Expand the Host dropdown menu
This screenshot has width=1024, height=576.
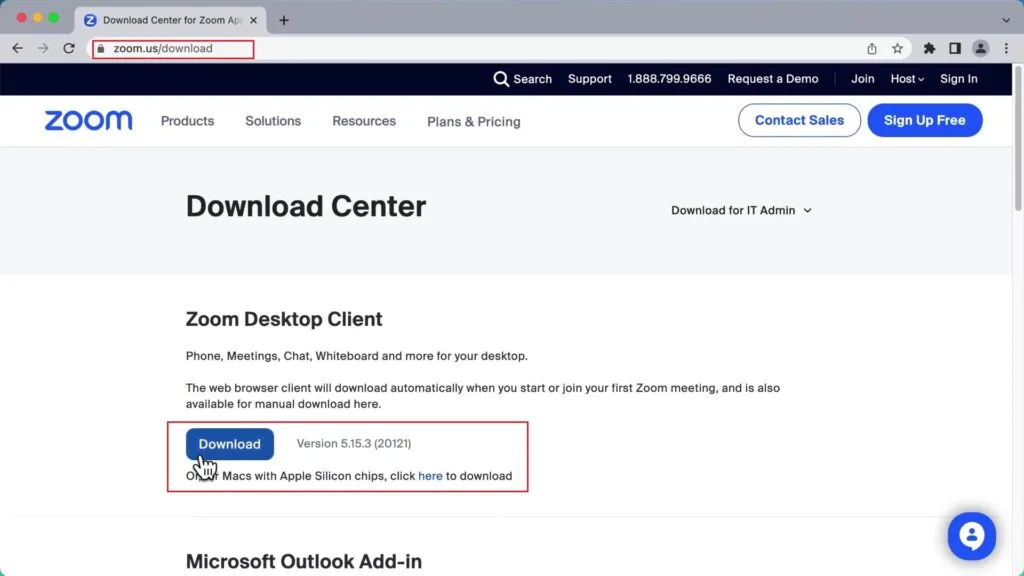click(907, 79)
